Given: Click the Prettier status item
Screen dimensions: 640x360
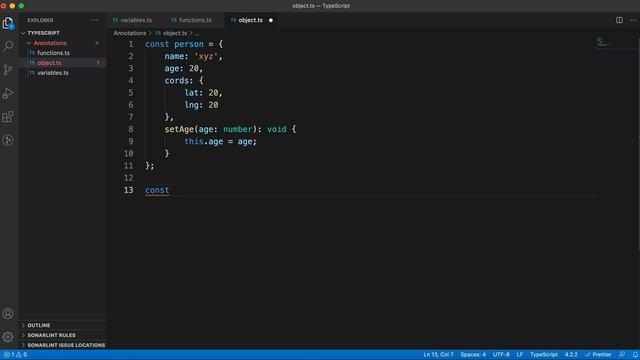Looking at the screenshot, I should click(598, 355).
